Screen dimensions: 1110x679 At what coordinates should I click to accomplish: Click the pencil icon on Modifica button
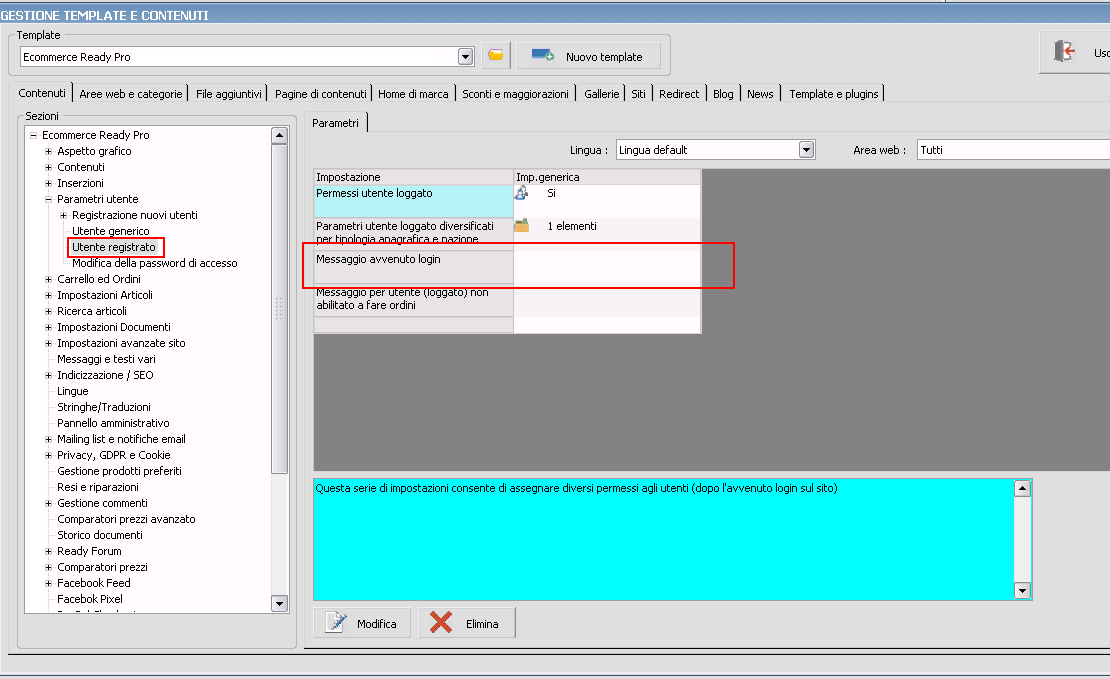pyautogui.click(x=336, y=623)
